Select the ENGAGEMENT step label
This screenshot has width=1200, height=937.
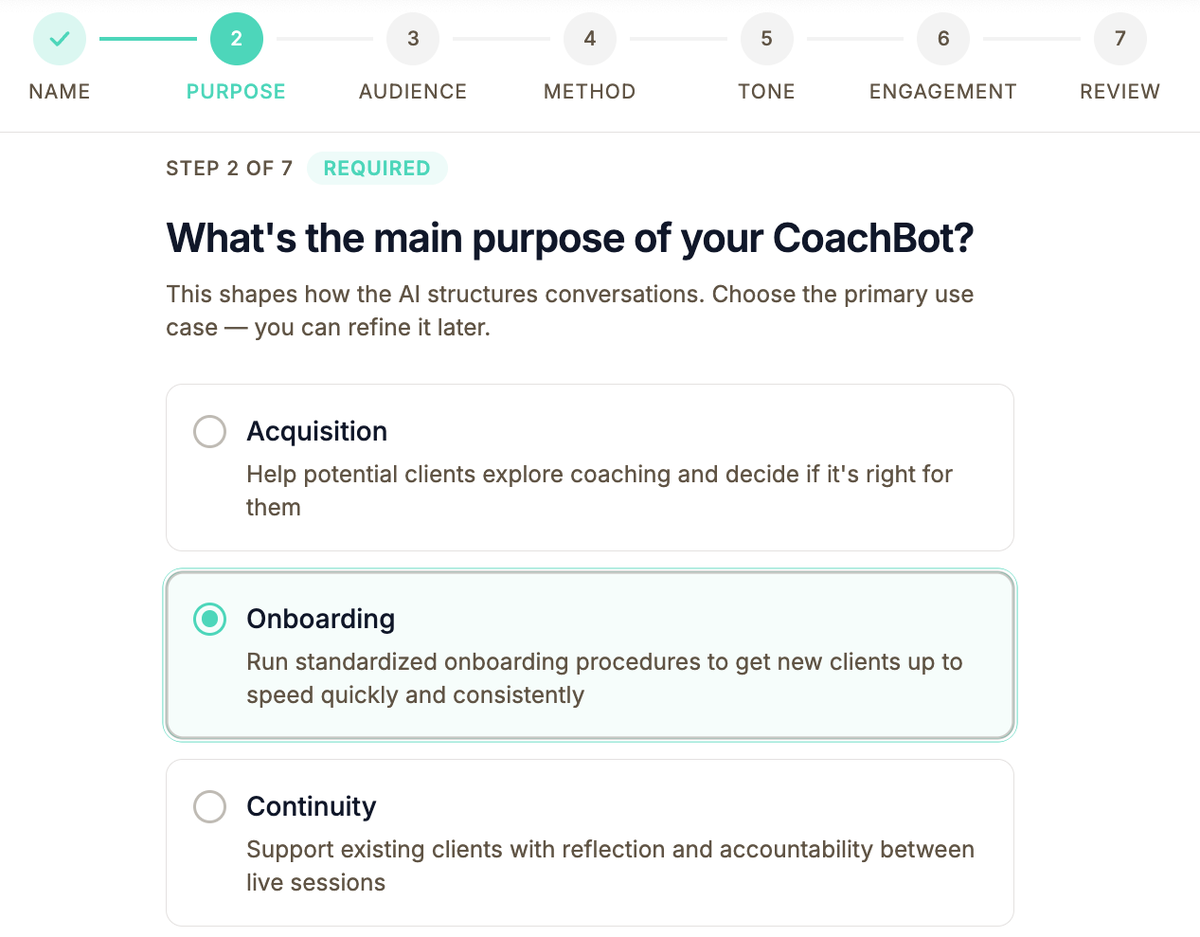(942, 91)
